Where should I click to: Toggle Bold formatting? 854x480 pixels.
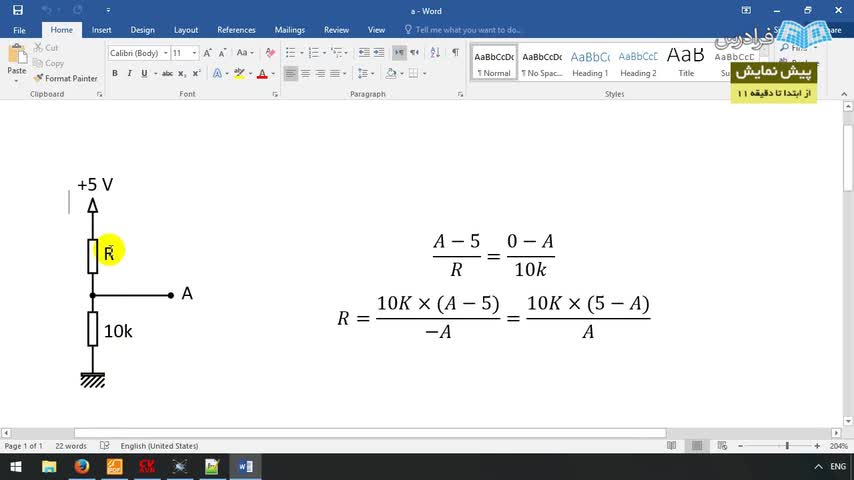pos(115,73)
